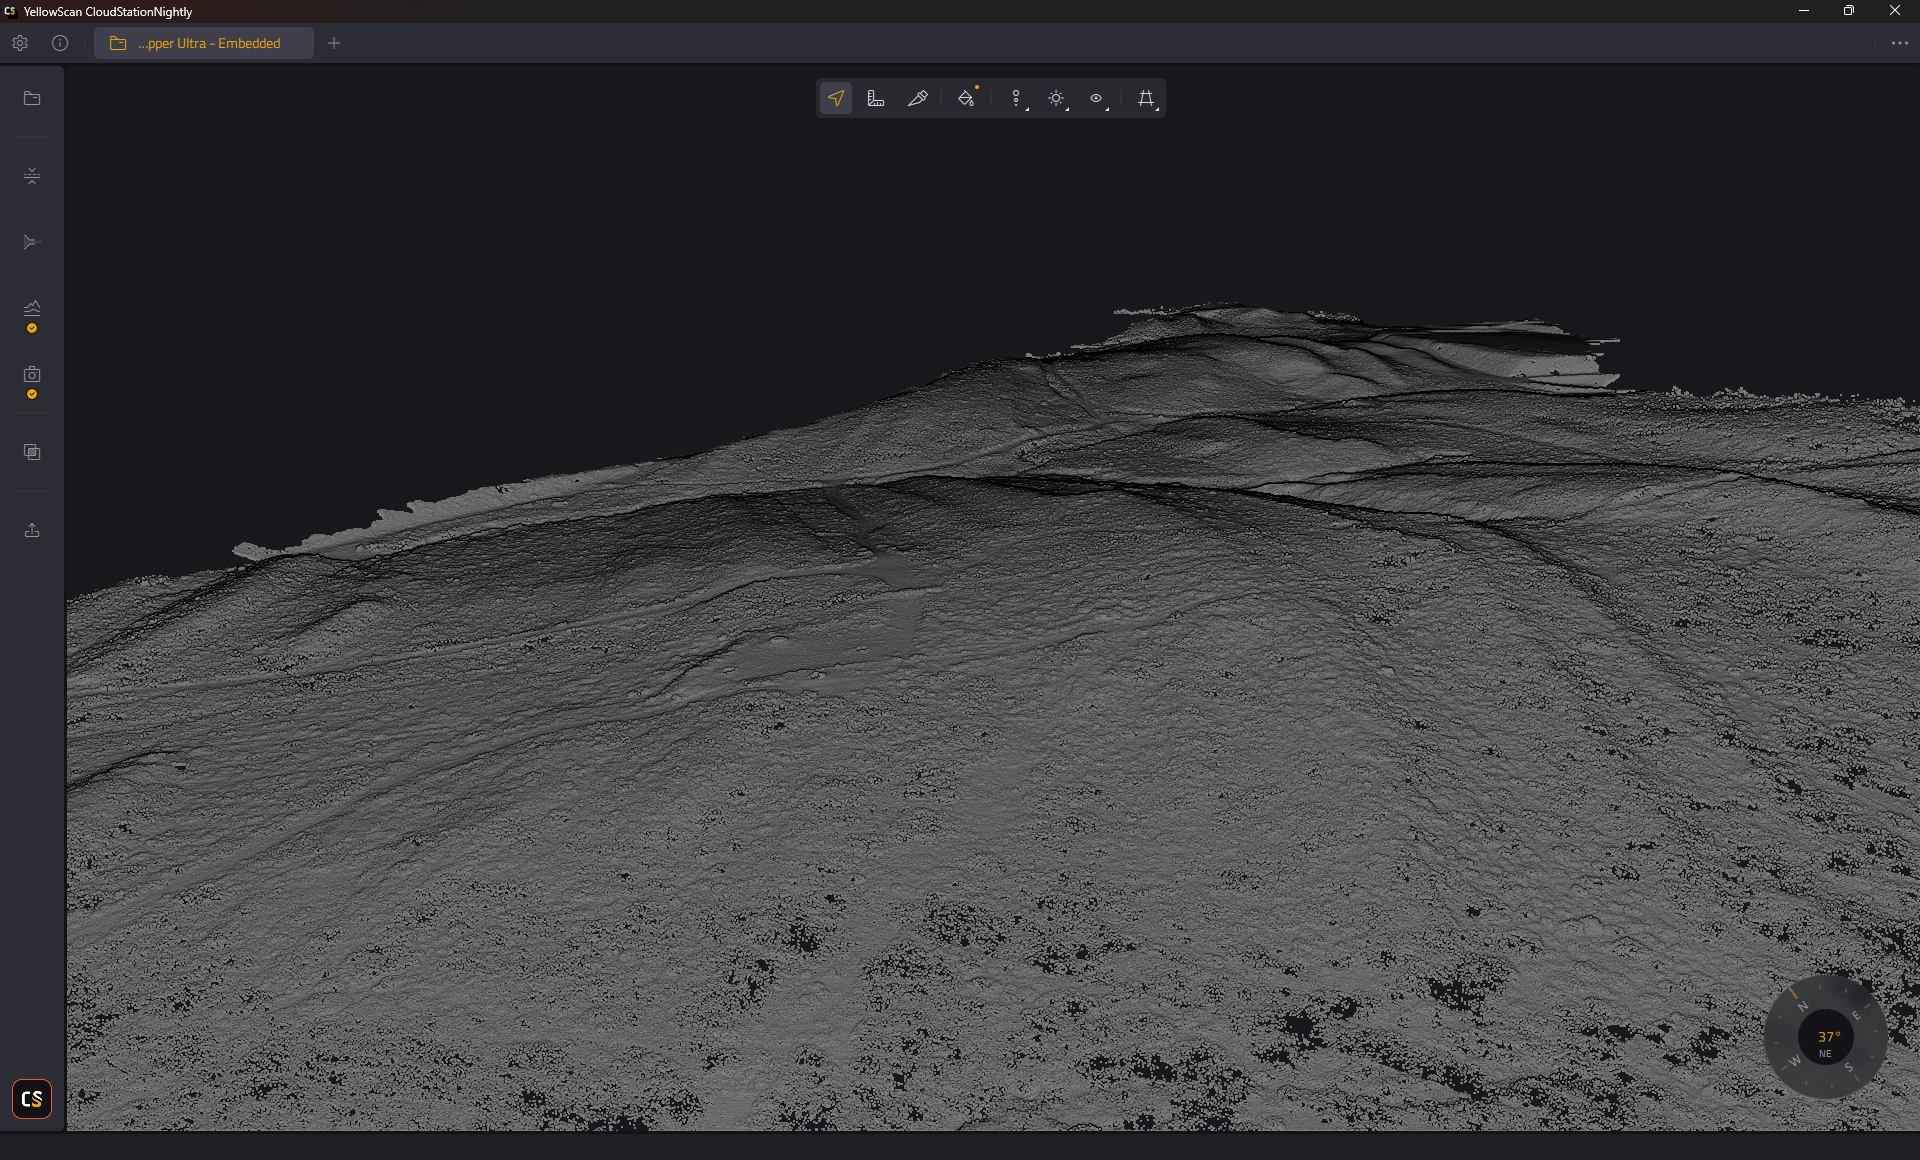Image resolution: width=1920 pixels, height=1160 pixels.
Task: Open the beam filter step in sidebar
Action: pos(32,242)
